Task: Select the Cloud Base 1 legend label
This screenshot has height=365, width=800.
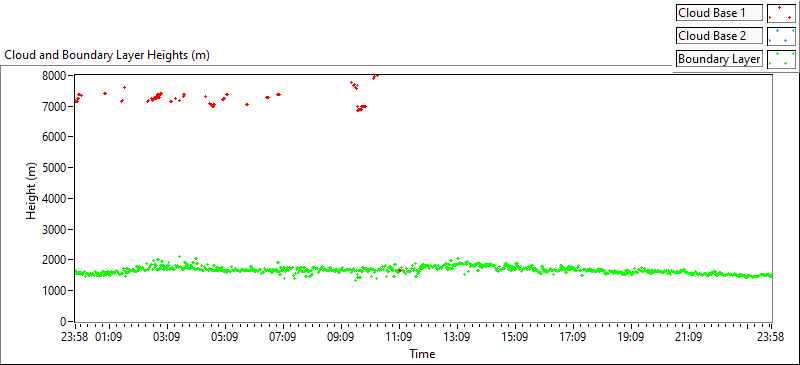Action: (x=720, y=13)
